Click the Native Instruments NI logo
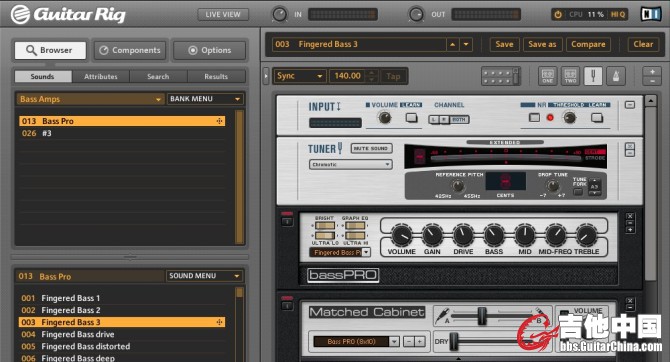 [x=651, y=14]
